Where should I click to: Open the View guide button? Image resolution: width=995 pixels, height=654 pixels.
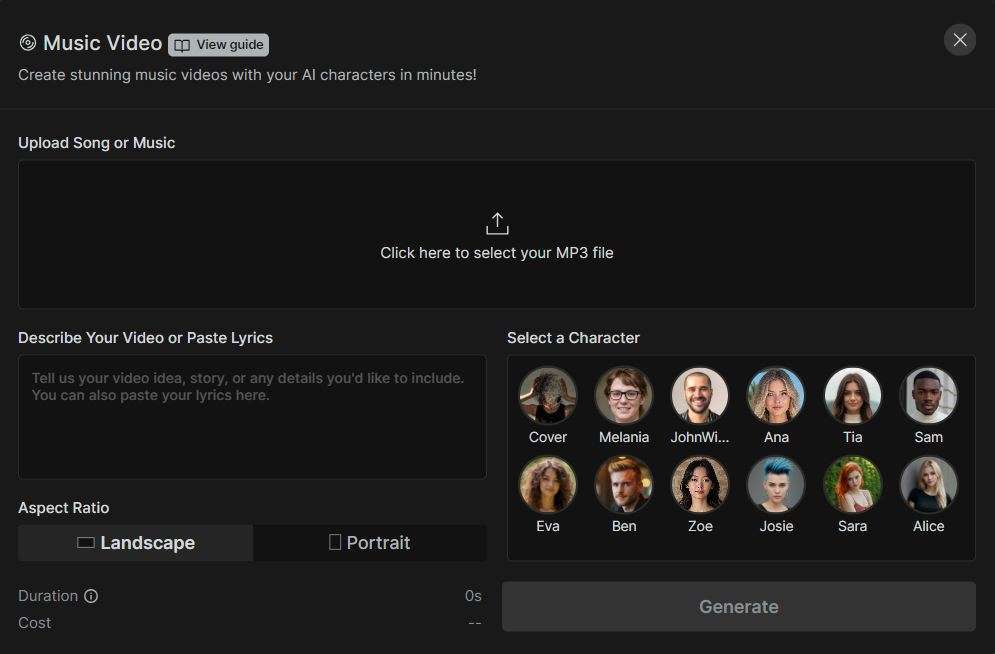[x=218, y=44]
